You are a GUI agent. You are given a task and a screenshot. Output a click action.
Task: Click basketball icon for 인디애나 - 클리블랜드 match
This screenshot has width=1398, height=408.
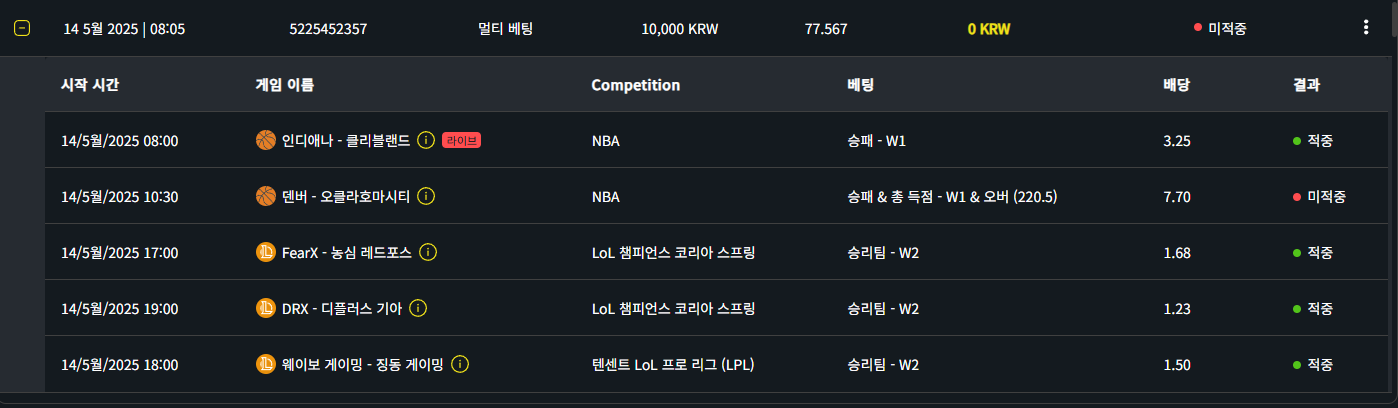(266, 141)
